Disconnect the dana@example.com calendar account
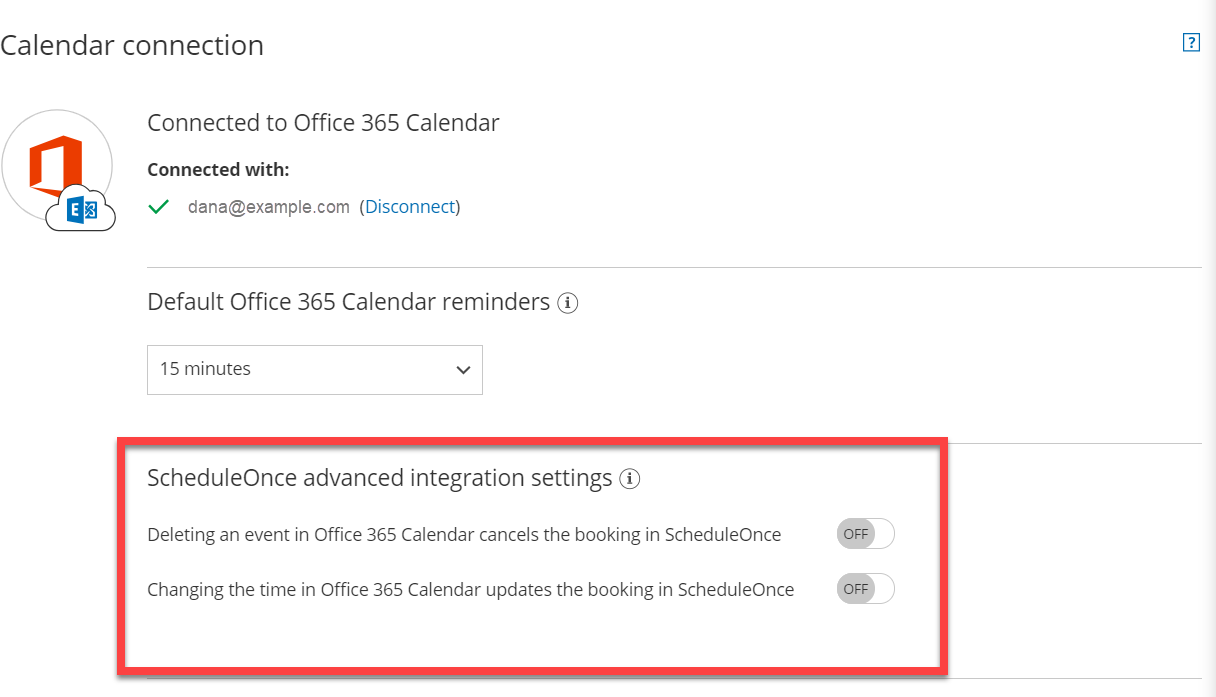This screenshot has width=1216, height=697. (x=409, y=207)
